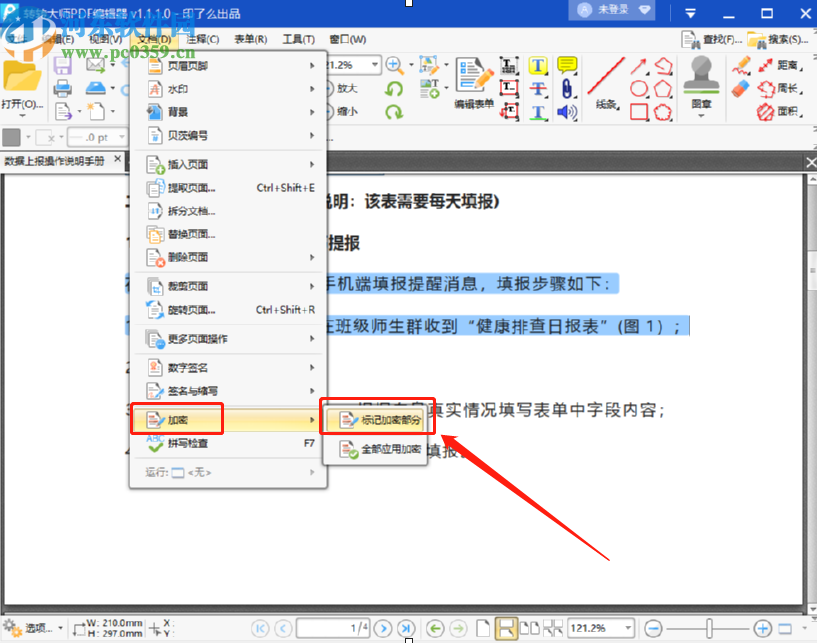Select the paperclip file attachment tool

pyautogui.click(x=566, y=88)
